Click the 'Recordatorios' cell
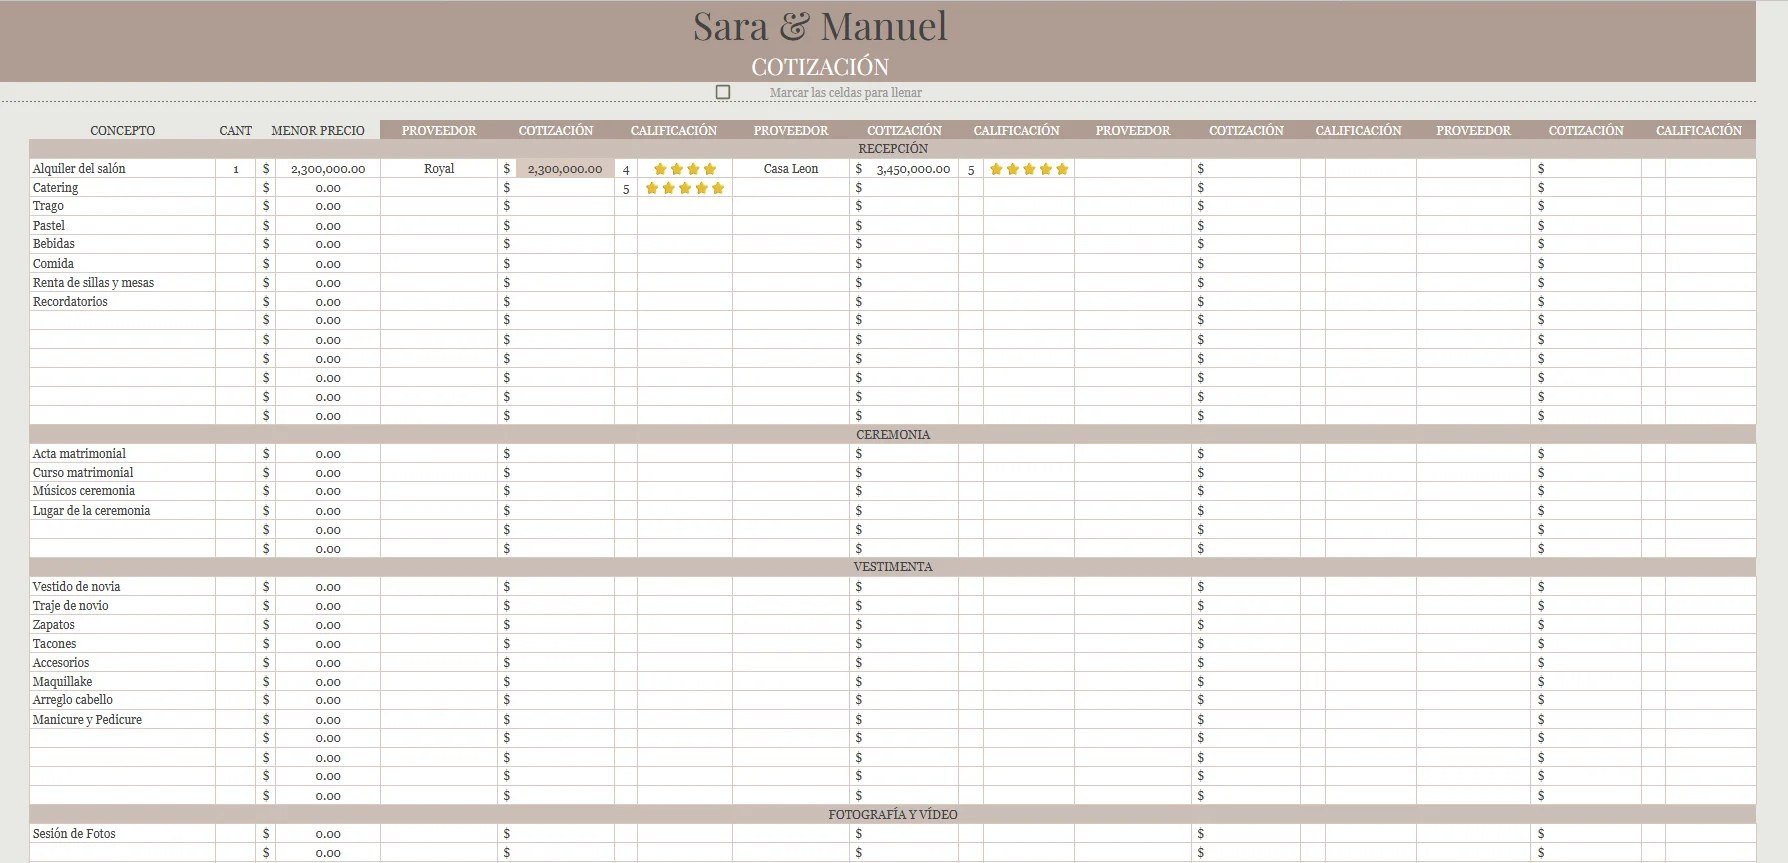Image resolution: width=1788 pixels, height=863 pixels. tap(123, 302)
